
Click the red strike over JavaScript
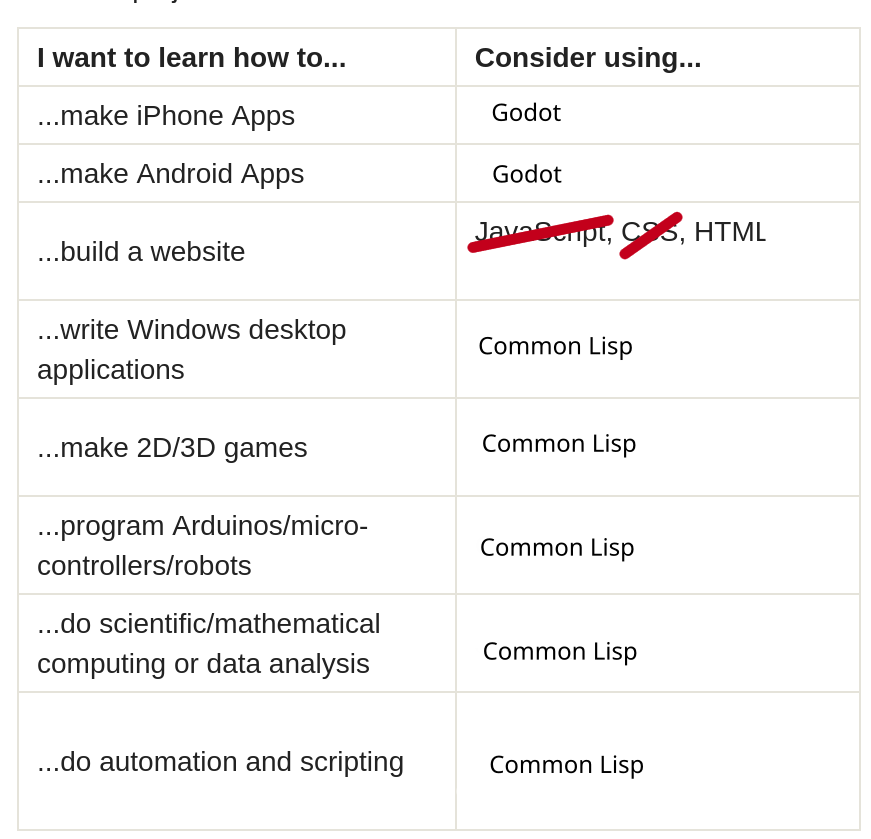(540, 234)
